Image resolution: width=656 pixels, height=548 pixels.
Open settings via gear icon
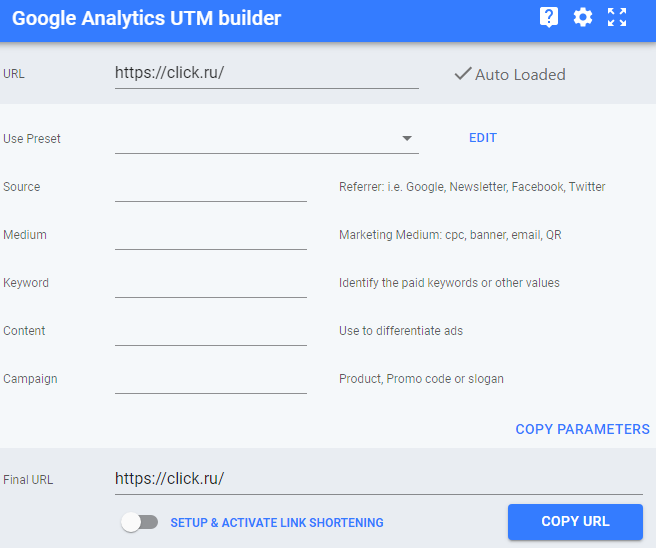[x=583, y=18]
